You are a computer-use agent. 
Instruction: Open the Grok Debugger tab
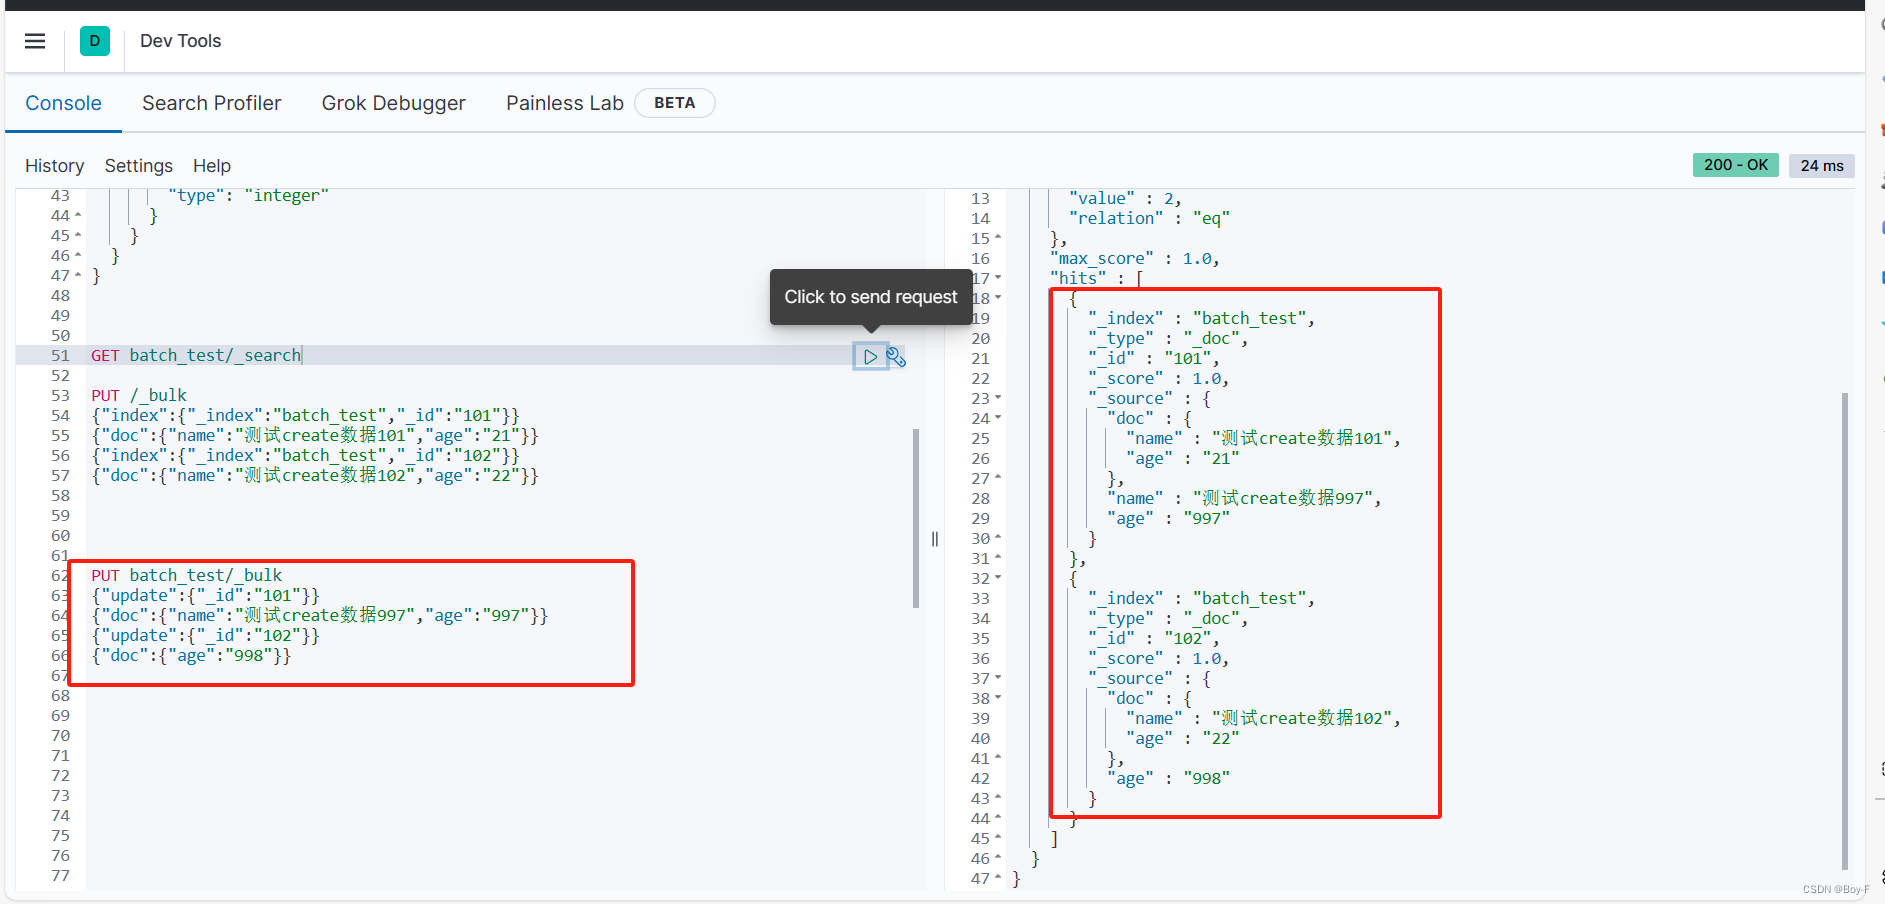[x=394, y=103]
